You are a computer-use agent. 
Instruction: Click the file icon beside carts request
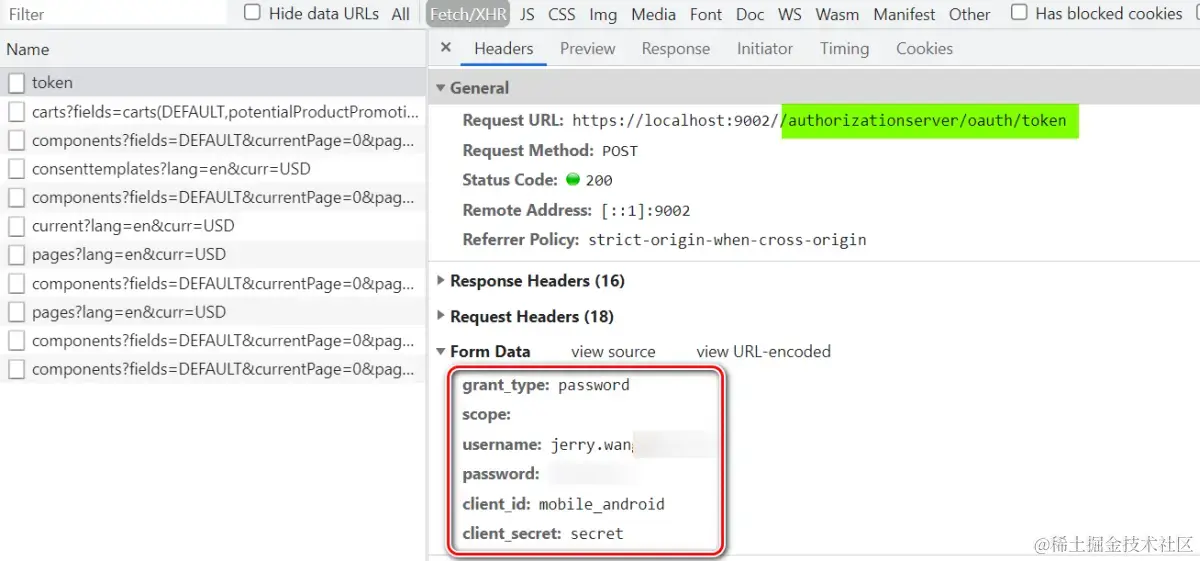tap(16, 112)
